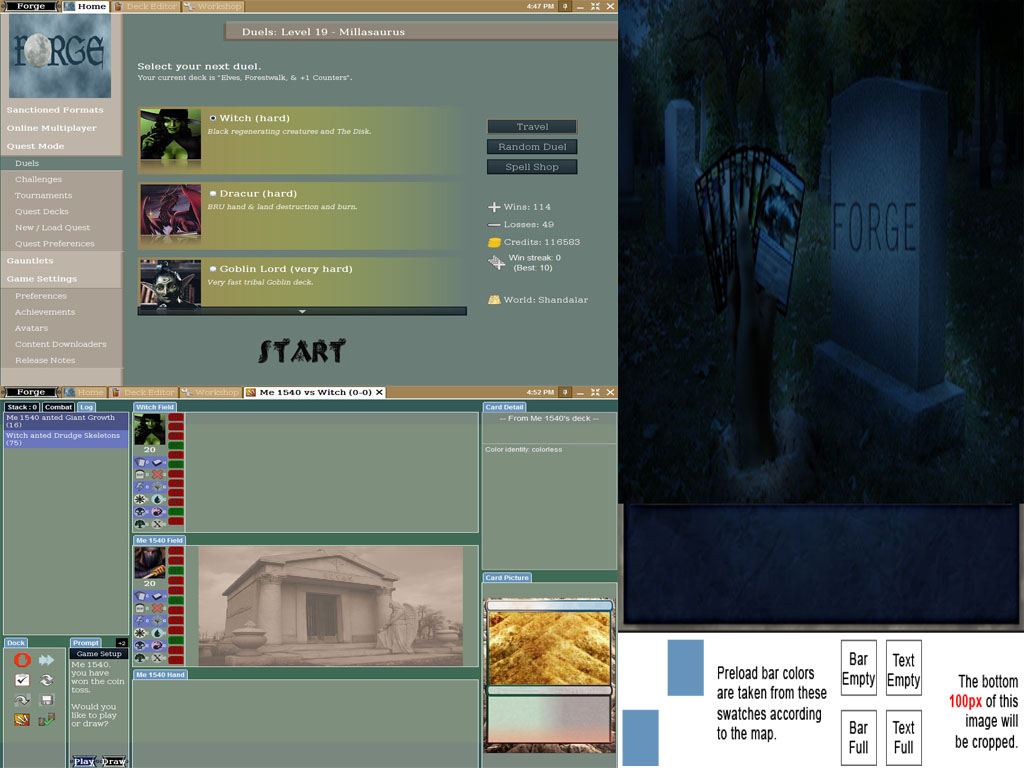
Task: Click the Alpha Strike orange icon in Dock
Action: 22,720
